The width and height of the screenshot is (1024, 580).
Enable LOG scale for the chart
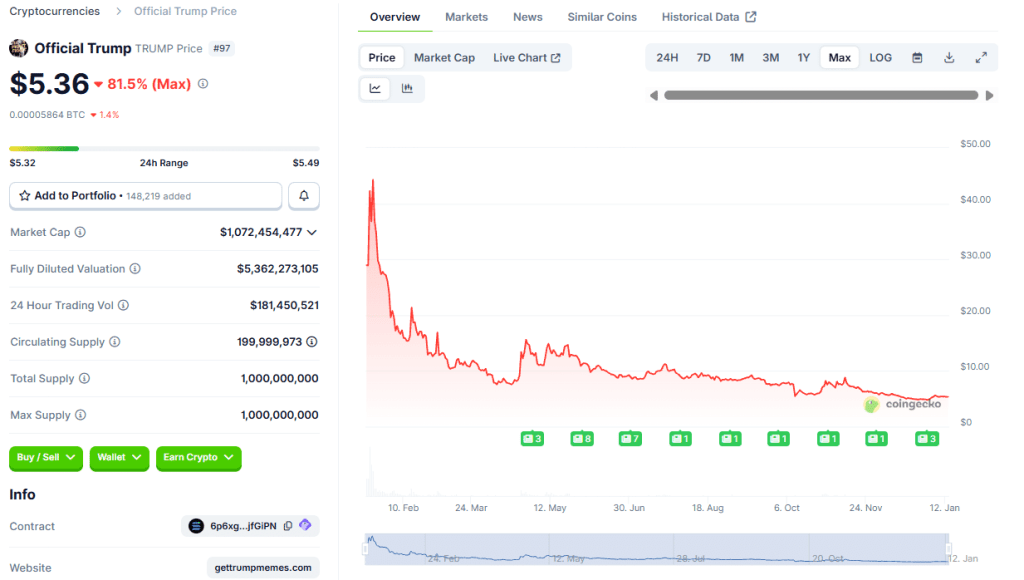[880, 57]
